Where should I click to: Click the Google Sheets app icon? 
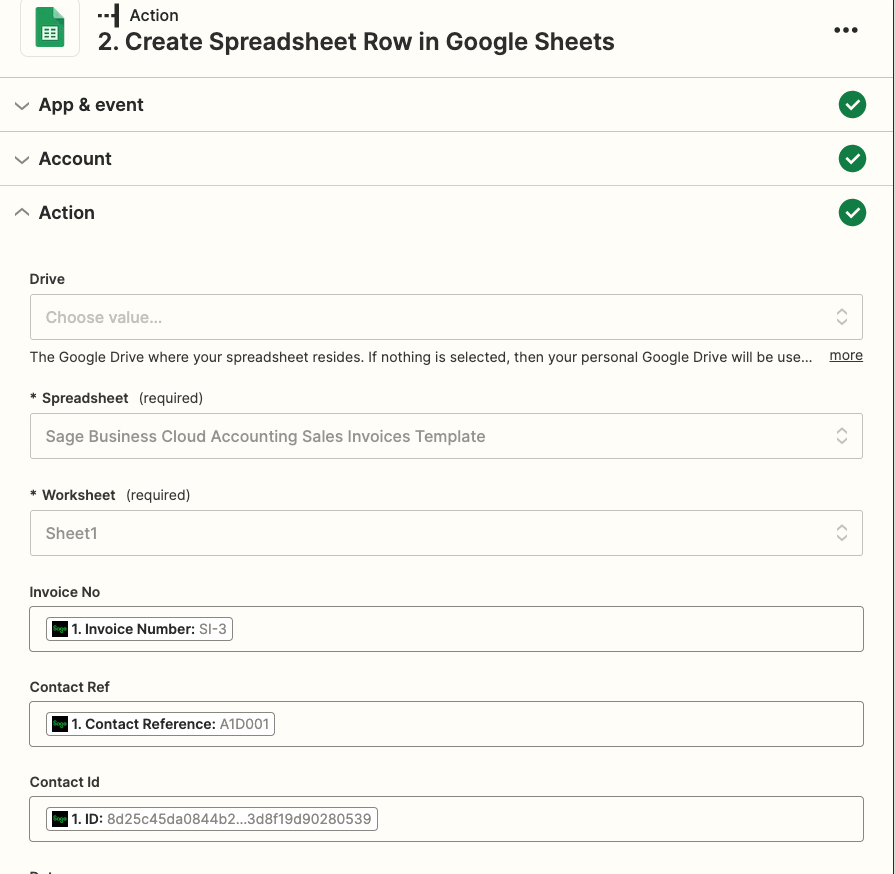click(x=50, y=27)
